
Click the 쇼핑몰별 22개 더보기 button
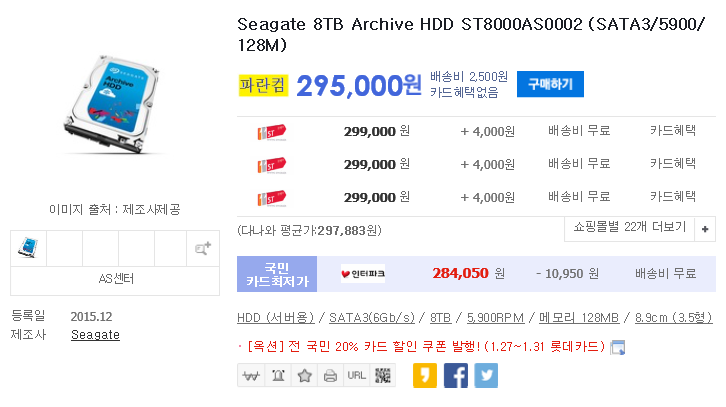(x=629, y=227)
